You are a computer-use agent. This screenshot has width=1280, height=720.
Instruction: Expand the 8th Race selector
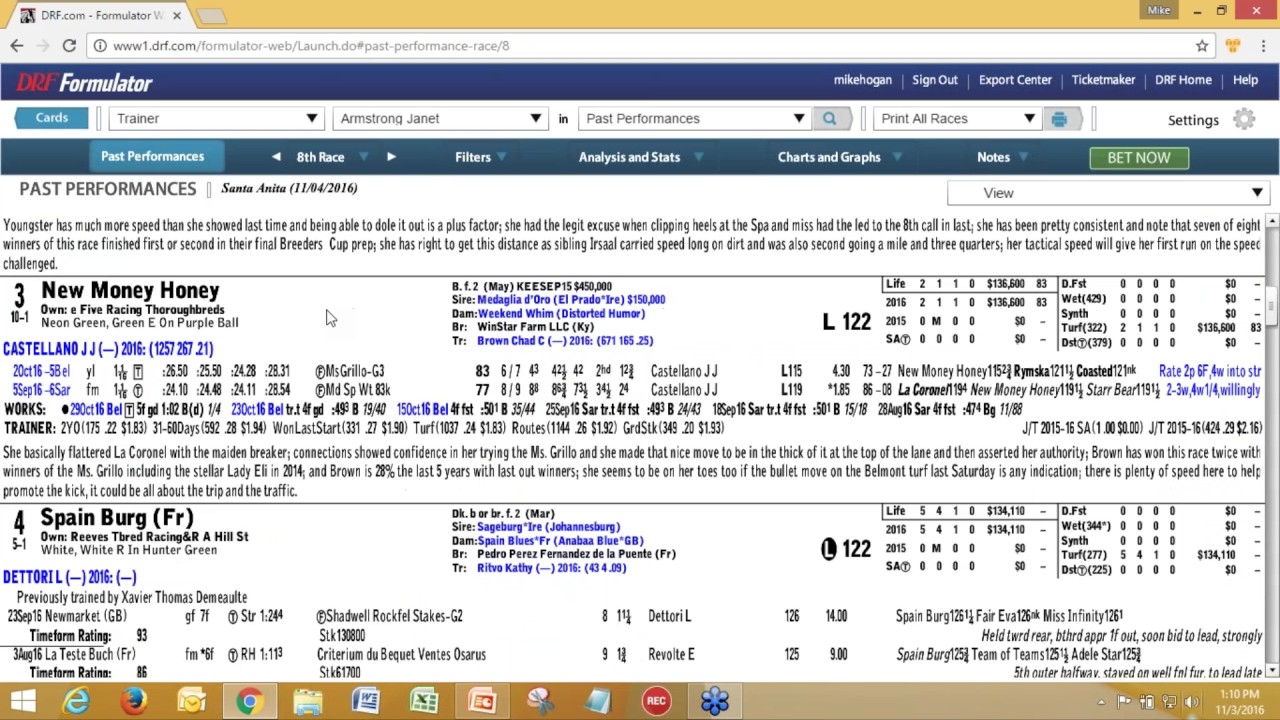(333, 157)
